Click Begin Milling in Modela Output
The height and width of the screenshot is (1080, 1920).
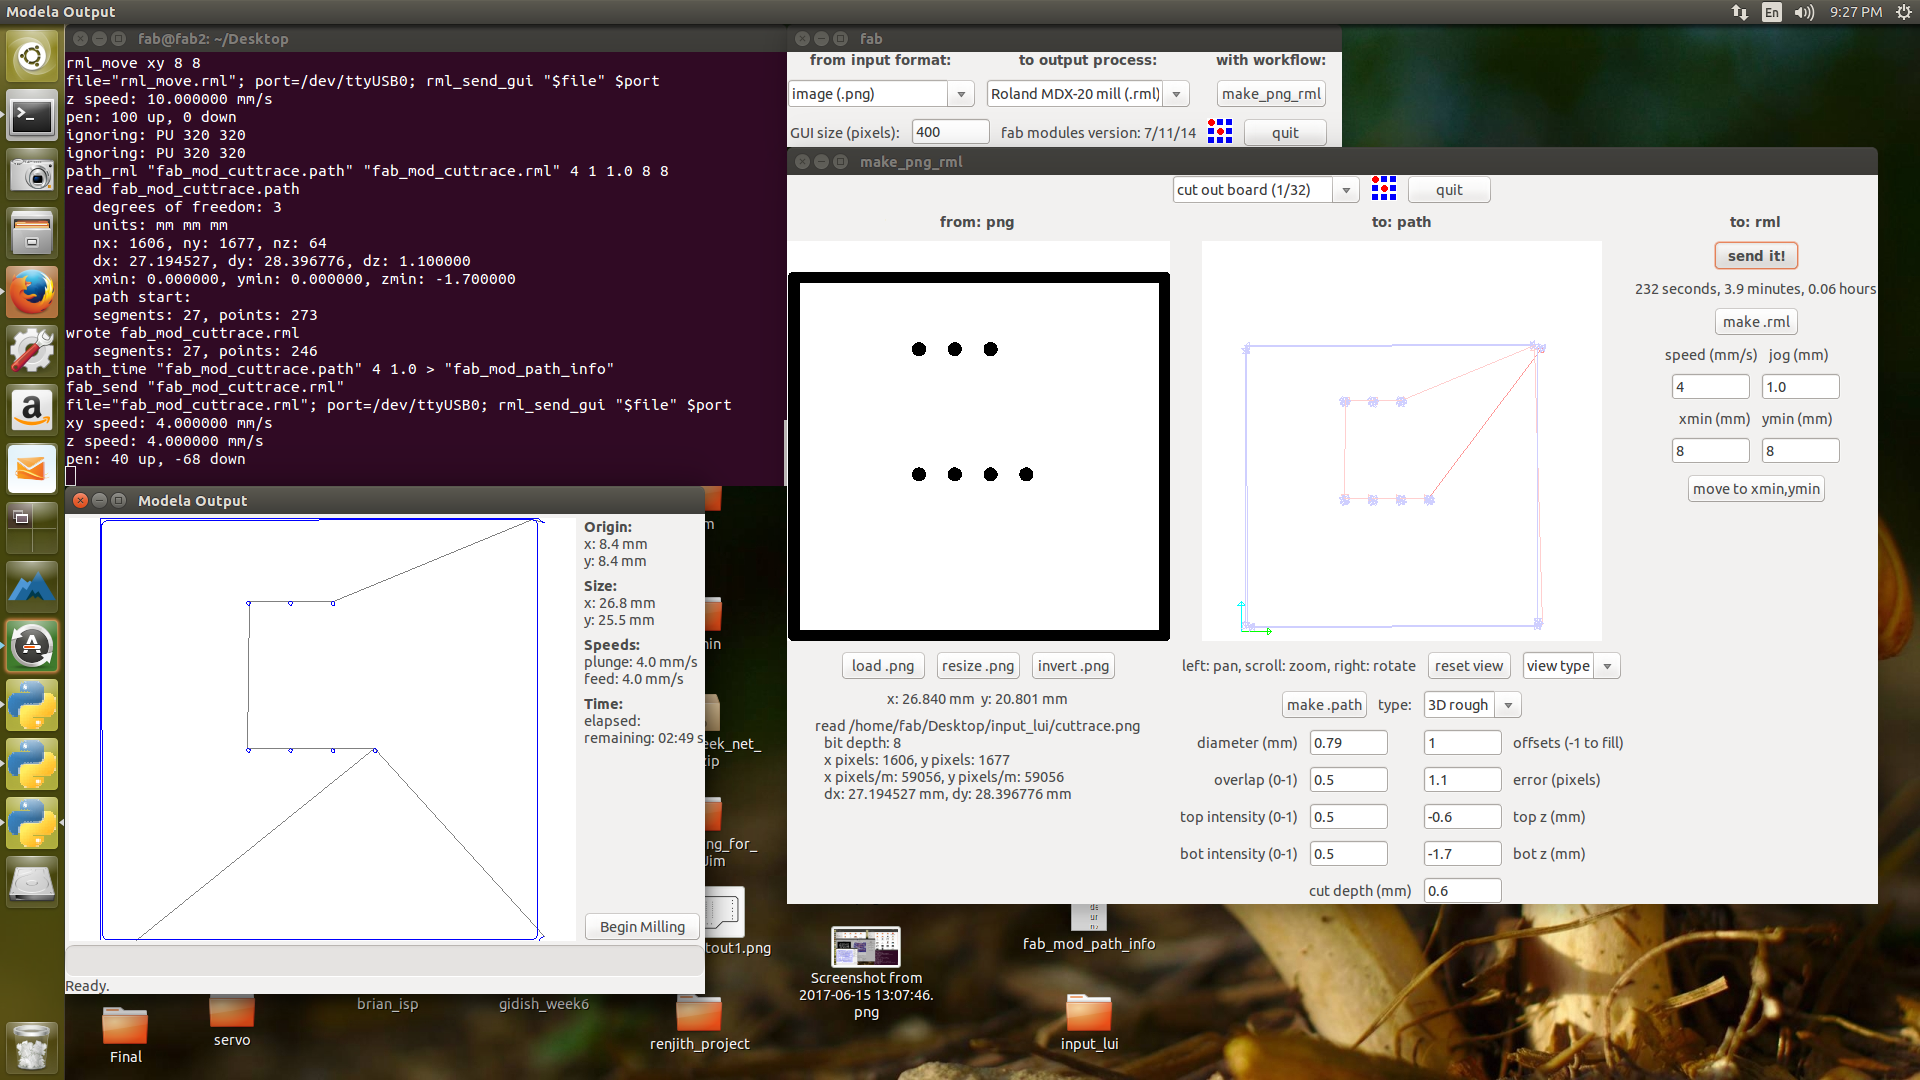642,927
